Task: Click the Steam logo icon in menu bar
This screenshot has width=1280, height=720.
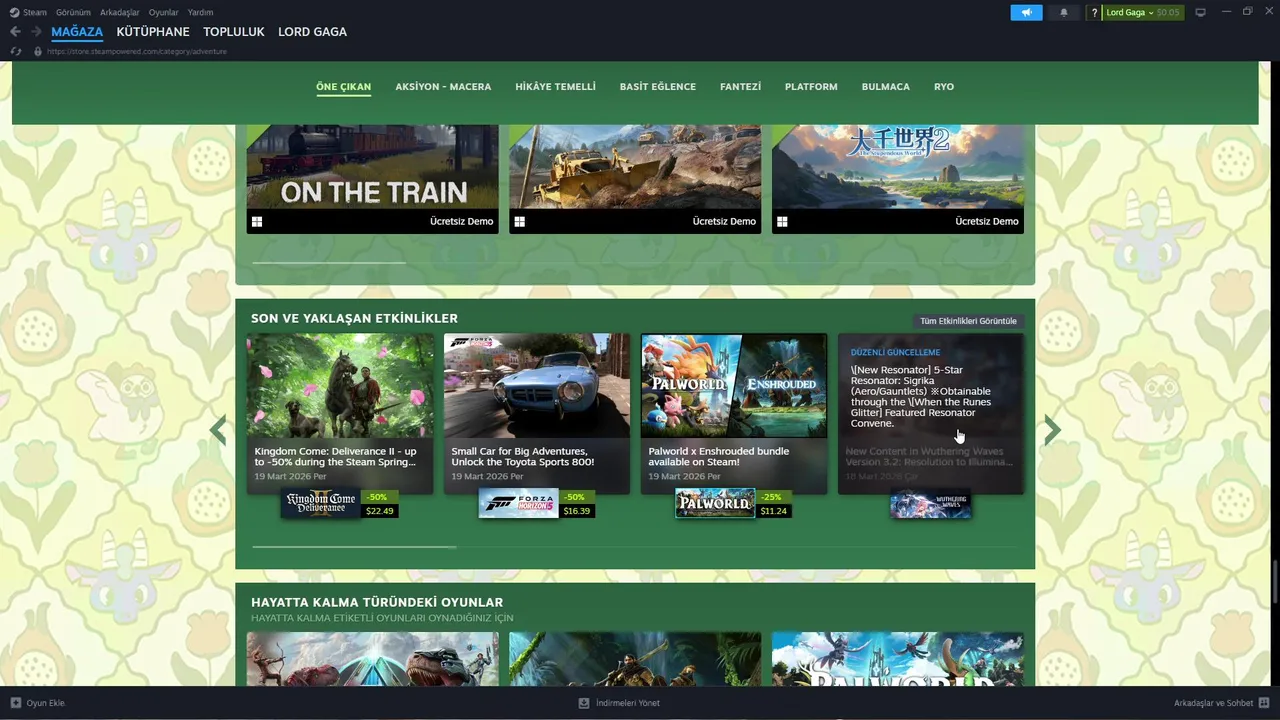Action: click(x=14, y=12)
